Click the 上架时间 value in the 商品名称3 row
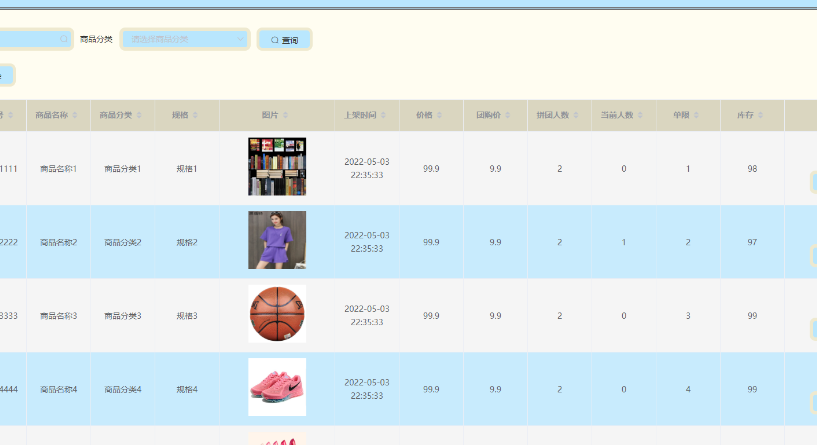 coord(367,315)
